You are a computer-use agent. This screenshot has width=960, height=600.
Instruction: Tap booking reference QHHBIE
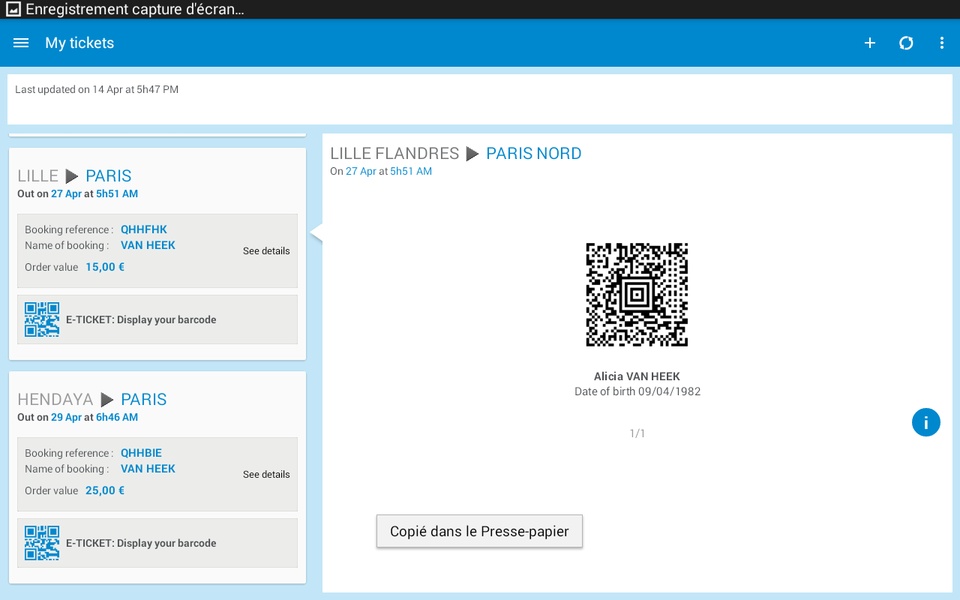coord(141,453)
